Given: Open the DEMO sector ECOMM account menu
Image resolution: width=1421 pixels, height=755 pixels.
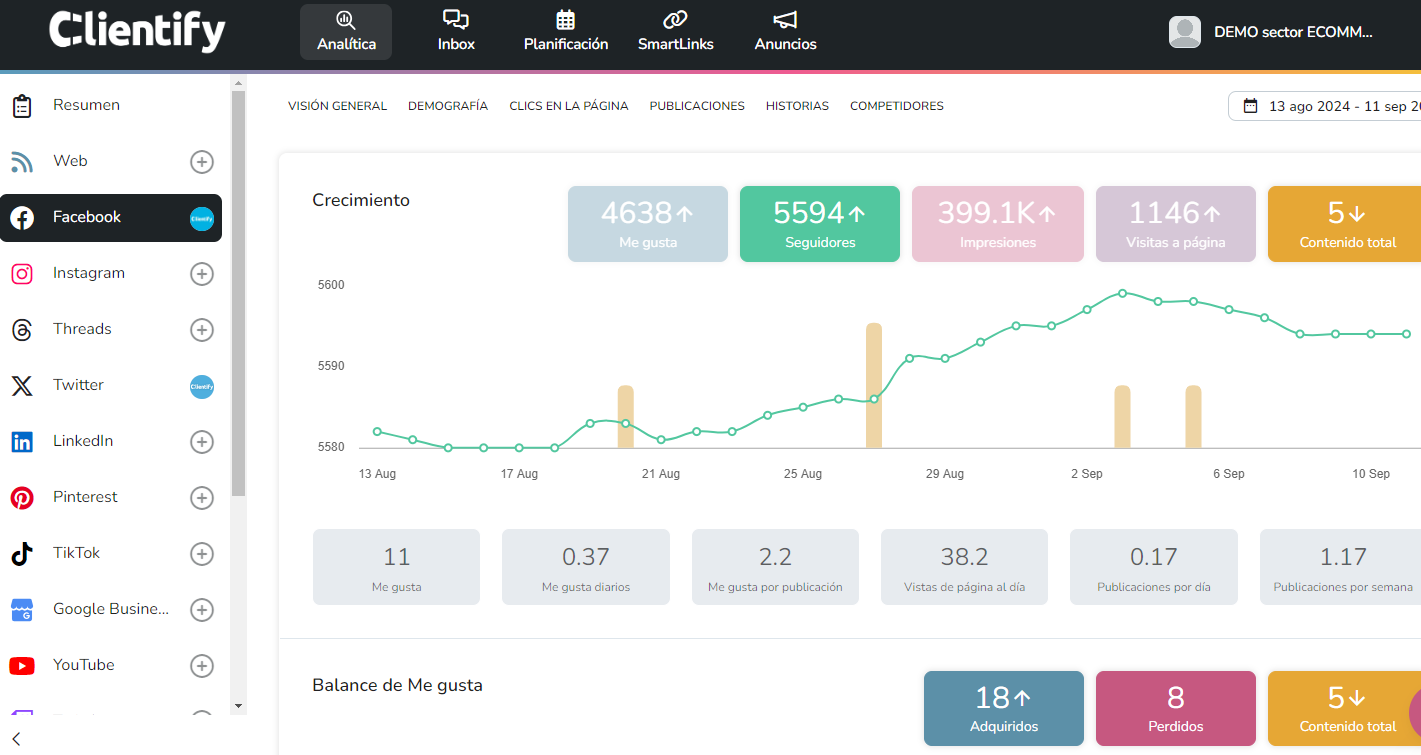Looking at the screenshot, I should pyautogui.click(x=1290, y=31).
